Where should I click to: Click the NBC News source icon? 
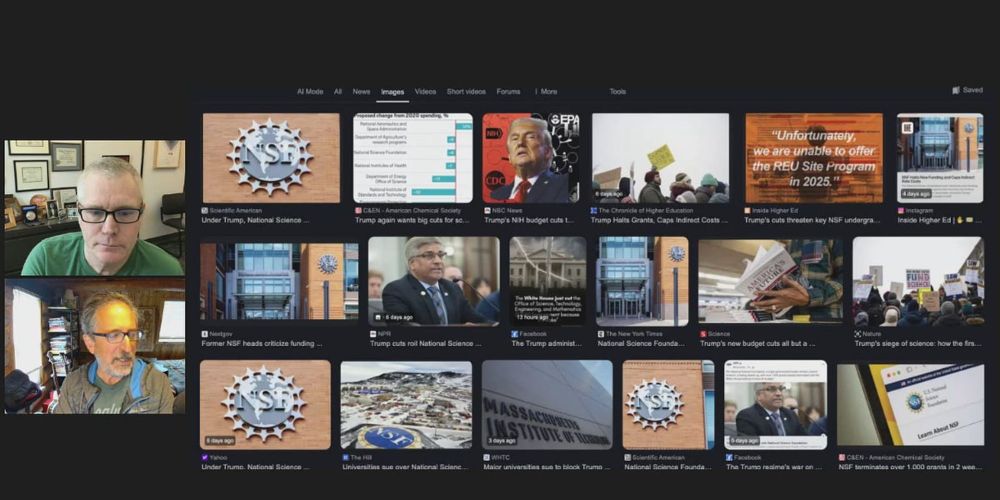(487, 210)
